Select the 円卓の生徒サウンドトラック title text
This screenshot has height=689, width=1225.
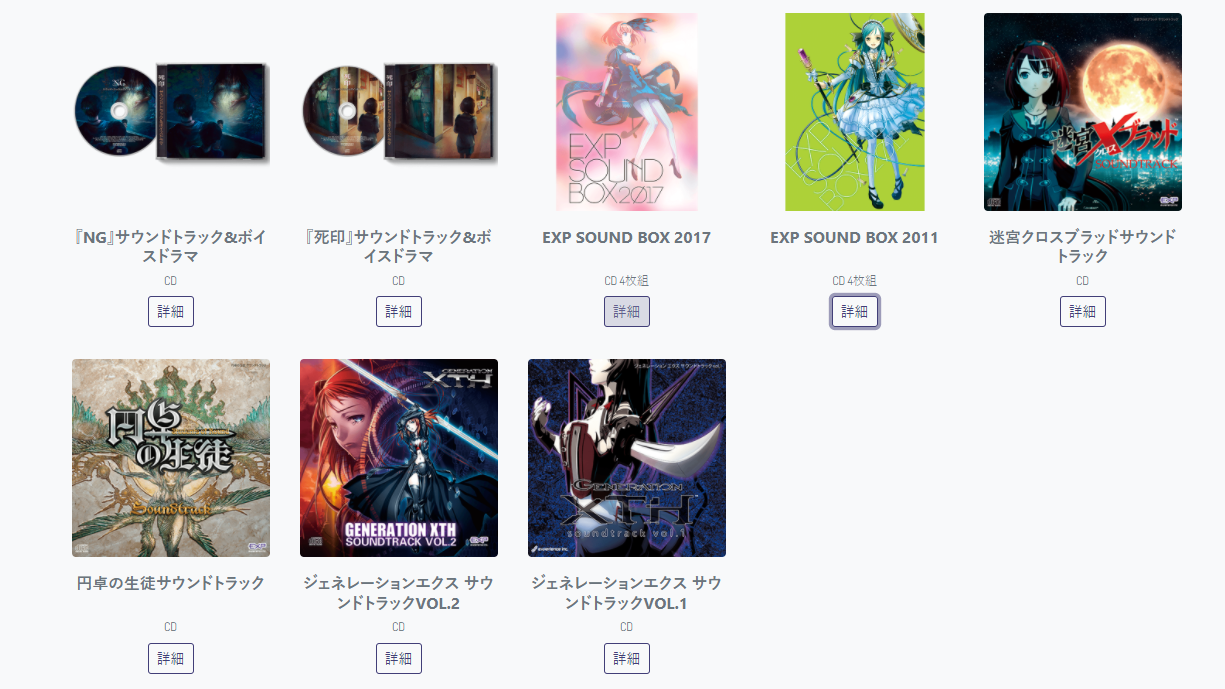[171, 583]
